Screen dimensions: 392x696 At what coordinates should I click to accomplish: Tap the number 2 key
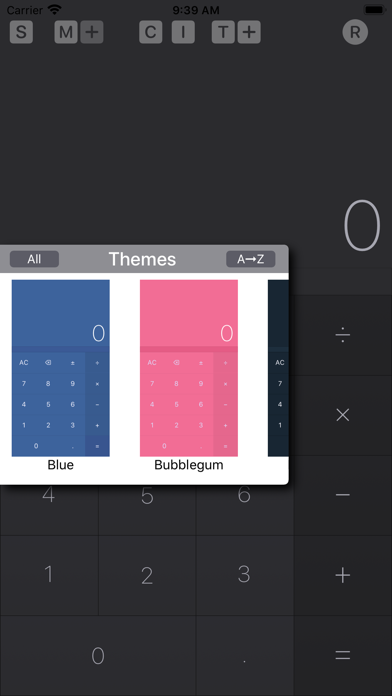tap(147, 576)
